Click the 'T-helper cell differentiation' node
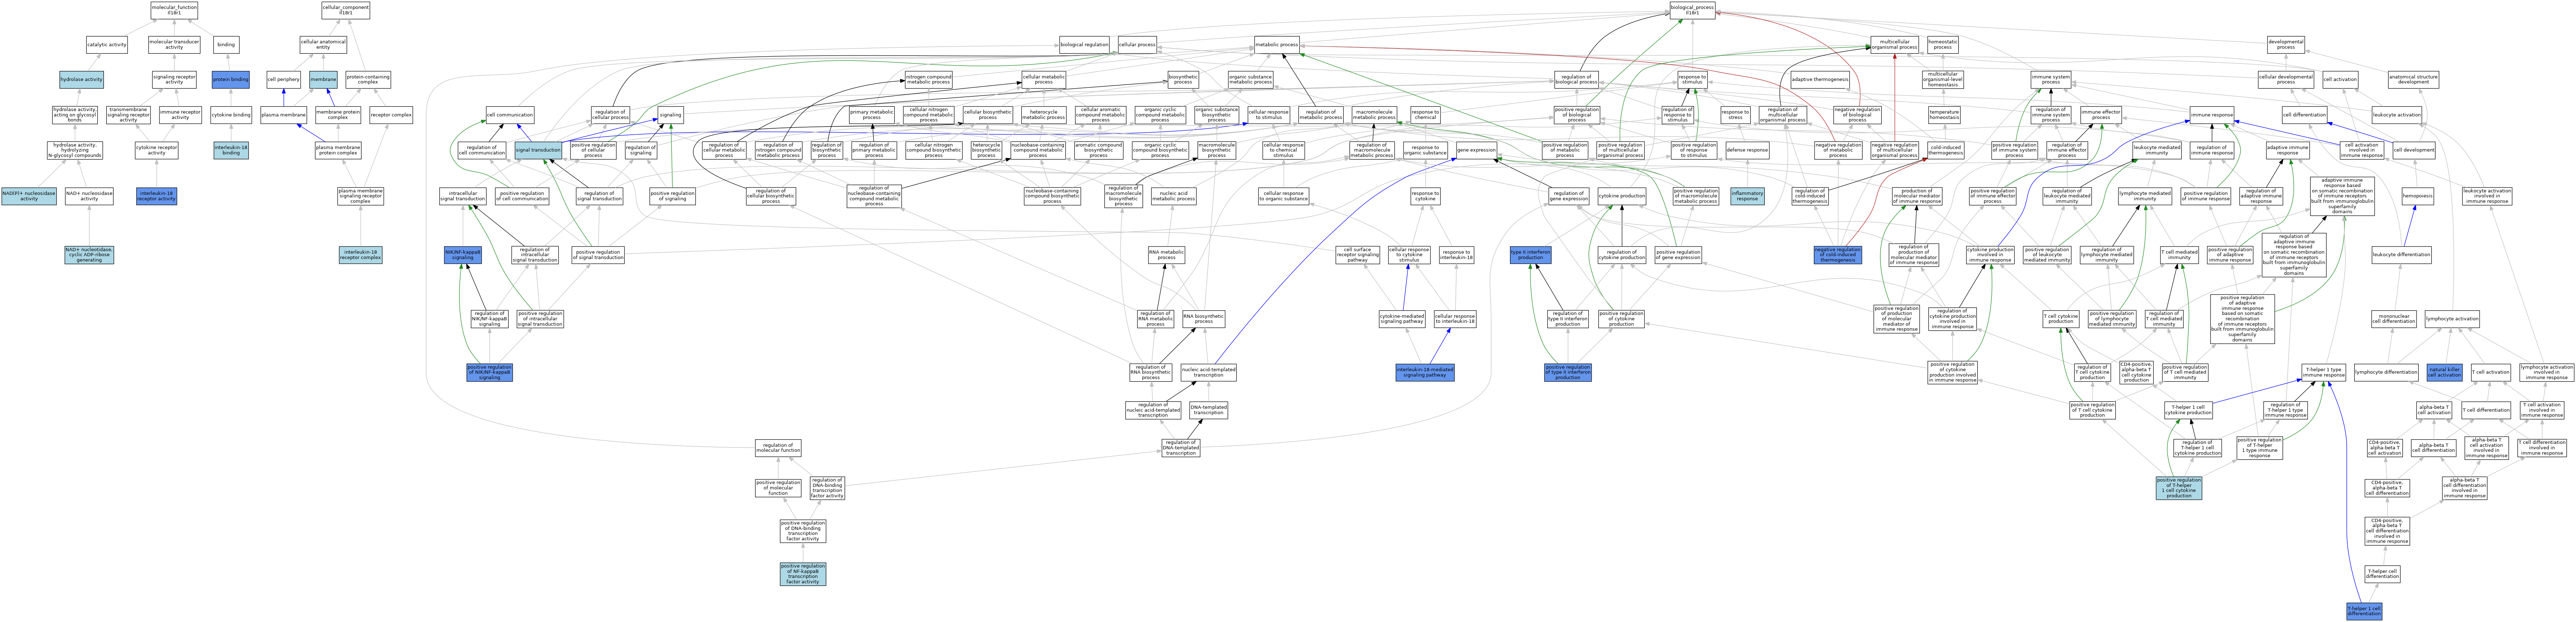This screenshot has height=622, width=2576. click(x=2382, y=574)
